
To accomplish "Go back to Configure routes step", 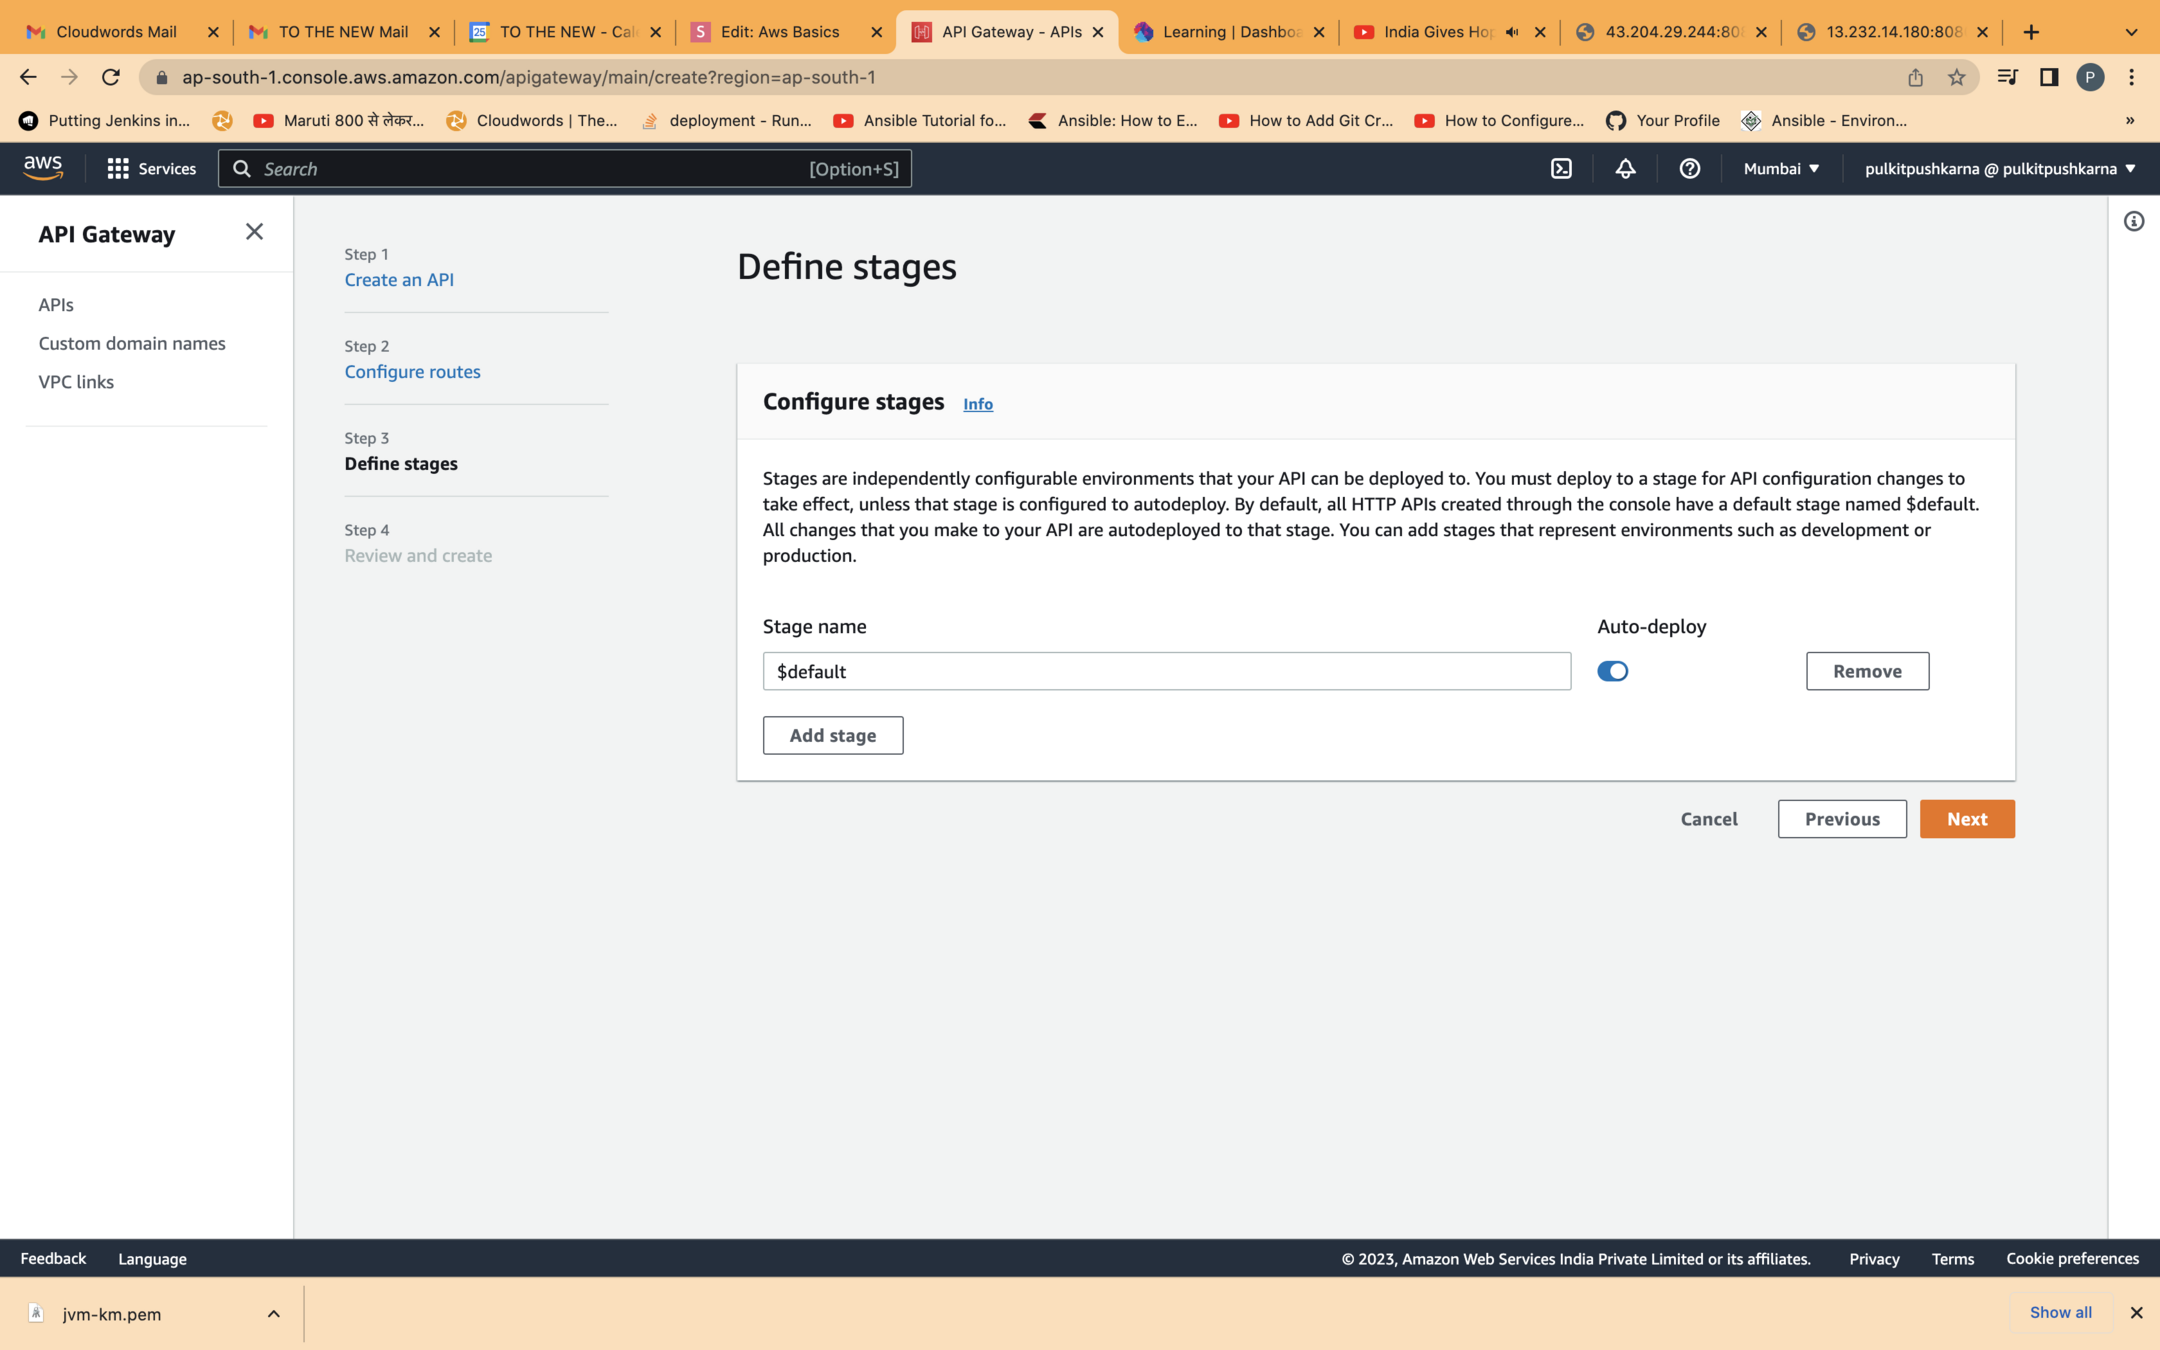I will pyautogui.click(x=412, y=372).
